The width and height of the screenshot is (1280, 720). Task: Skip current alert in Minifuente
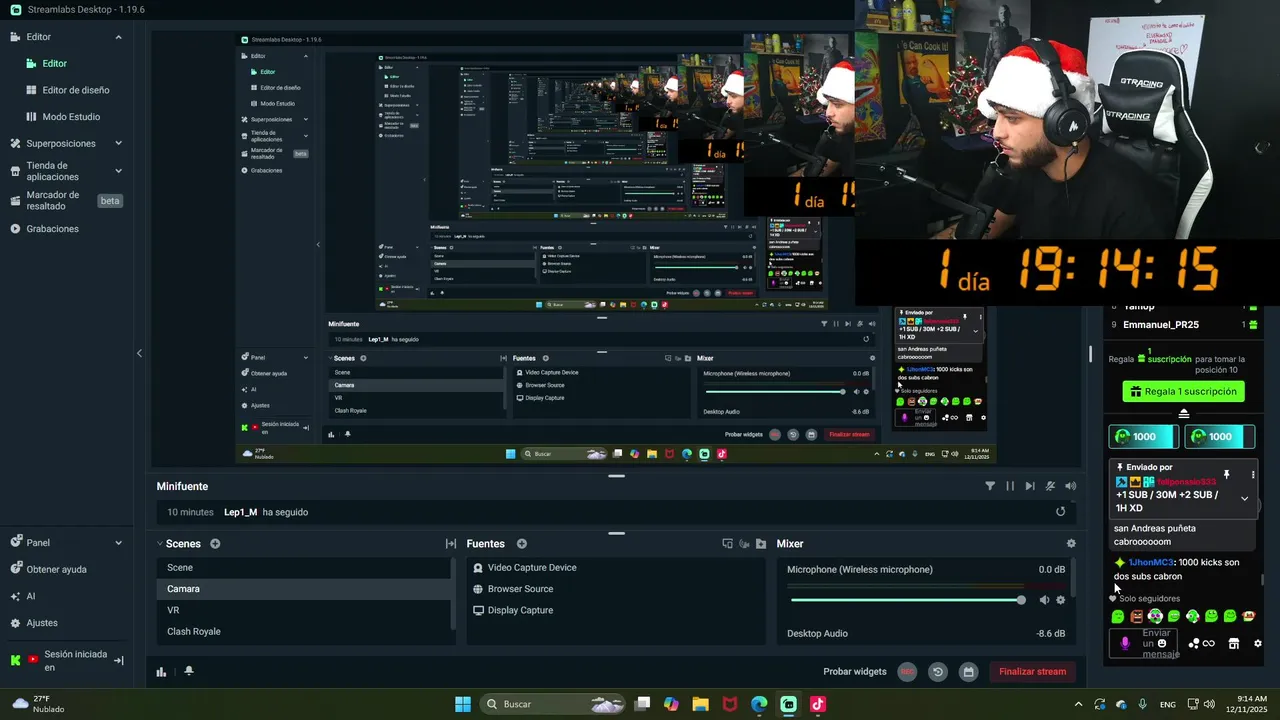point(1030,486)
